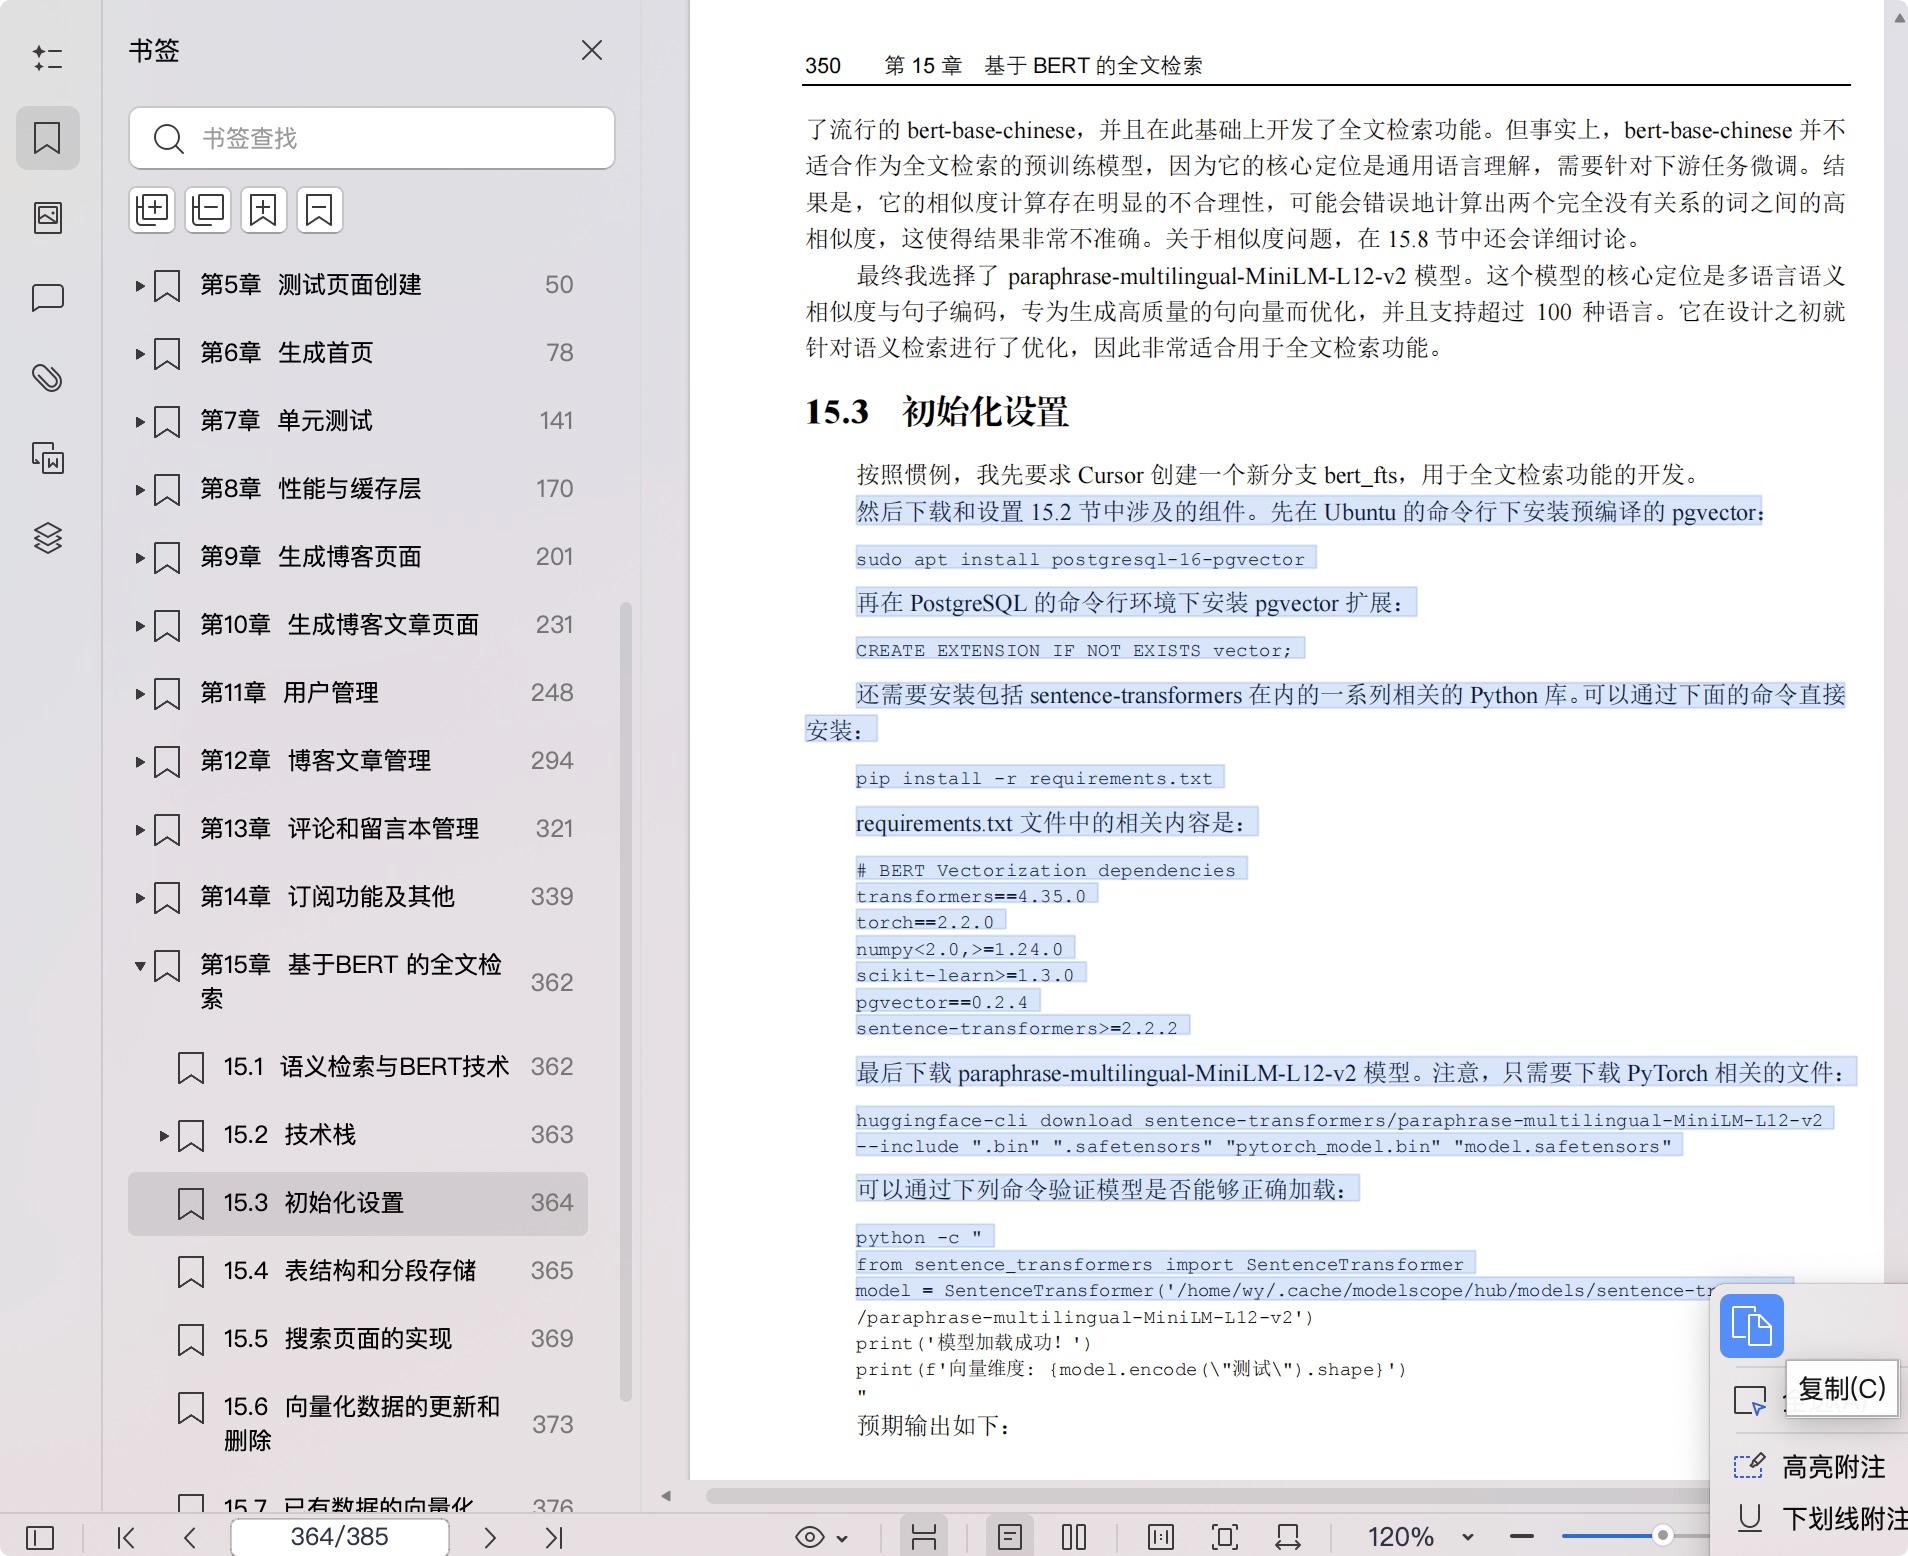Click the fit page icon
The height and width of the screenshot is (1556, 1908).
tap(1225, 1537)
